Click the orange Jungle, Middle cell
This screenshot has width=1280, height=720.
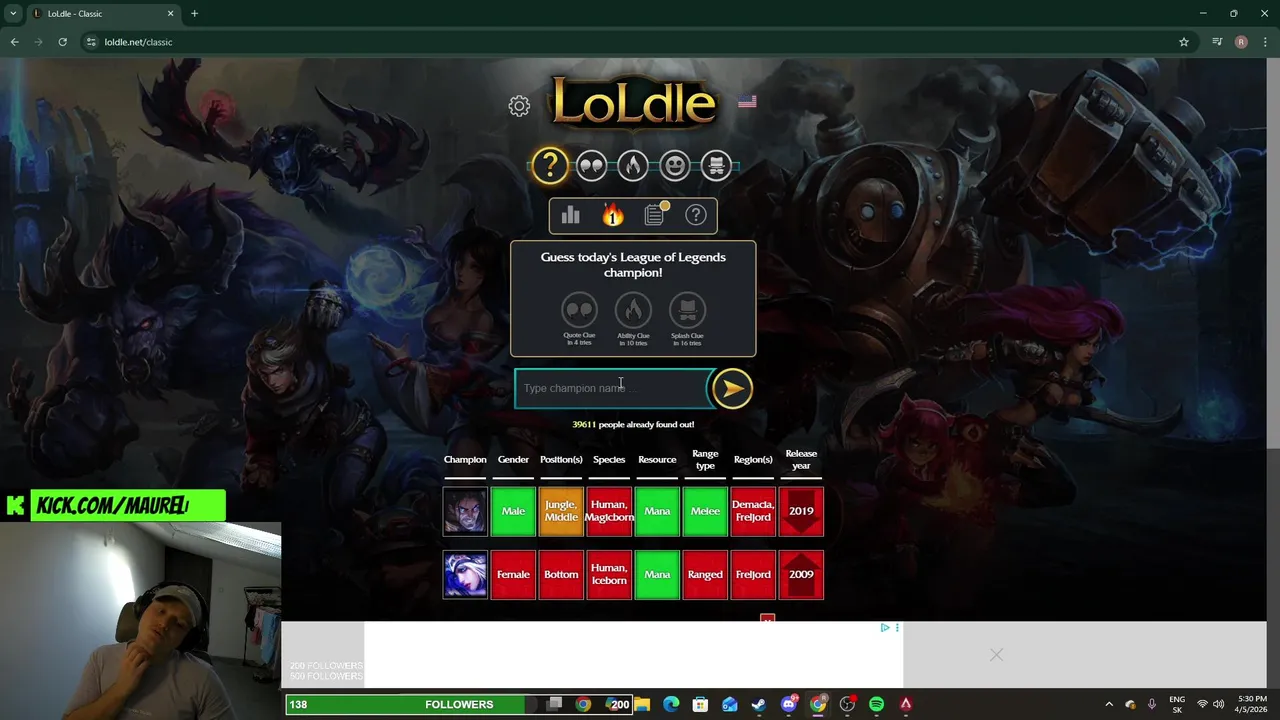point(561,511)
